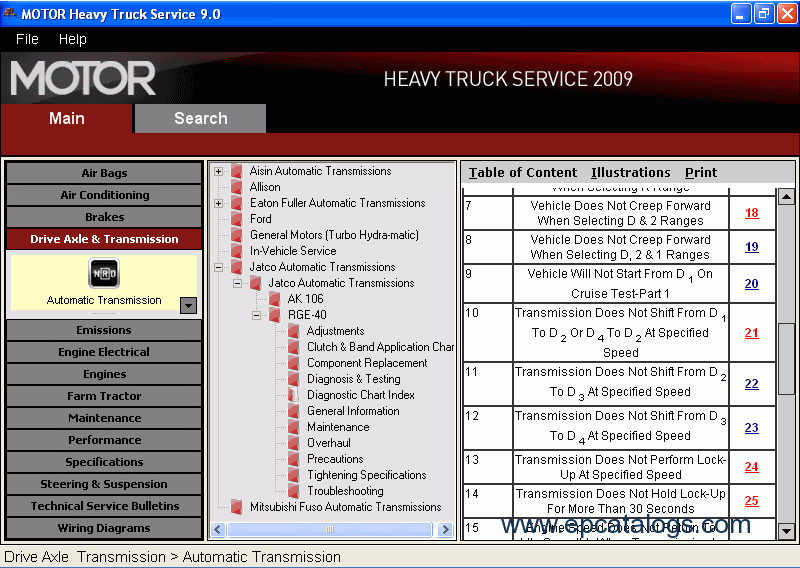The width and height of the screenshot is (800, 568).
Task: Click the book icon beside Adjustments
Action: (293, 331)
